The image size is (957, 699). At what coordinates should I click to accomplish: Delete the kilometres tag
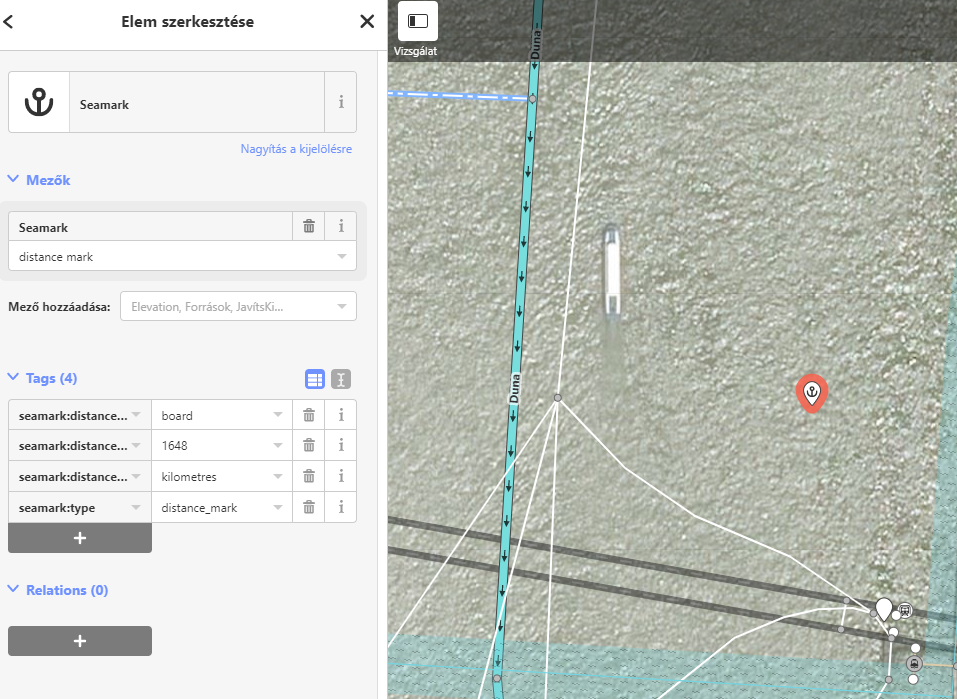click(309, 476)
